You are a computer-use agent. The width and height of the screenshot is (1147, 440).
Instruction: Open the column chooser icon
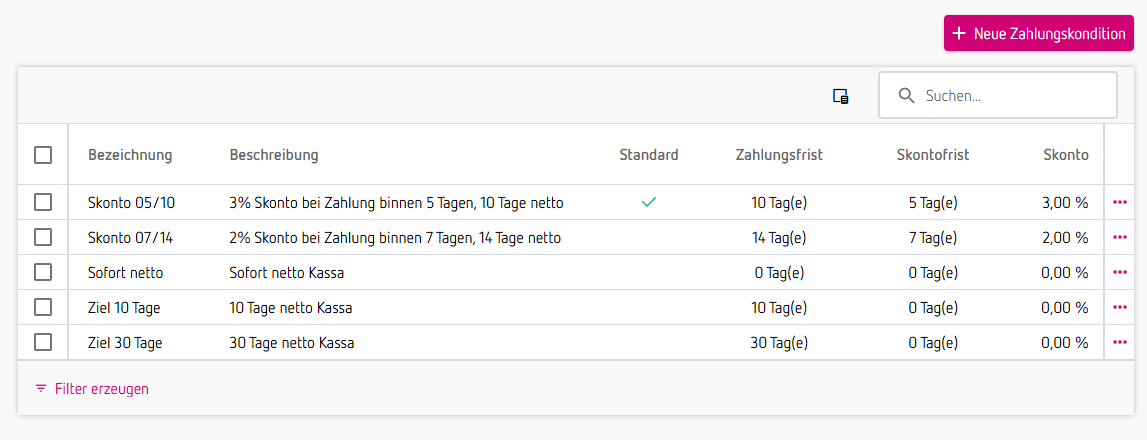tap(841, 97)
